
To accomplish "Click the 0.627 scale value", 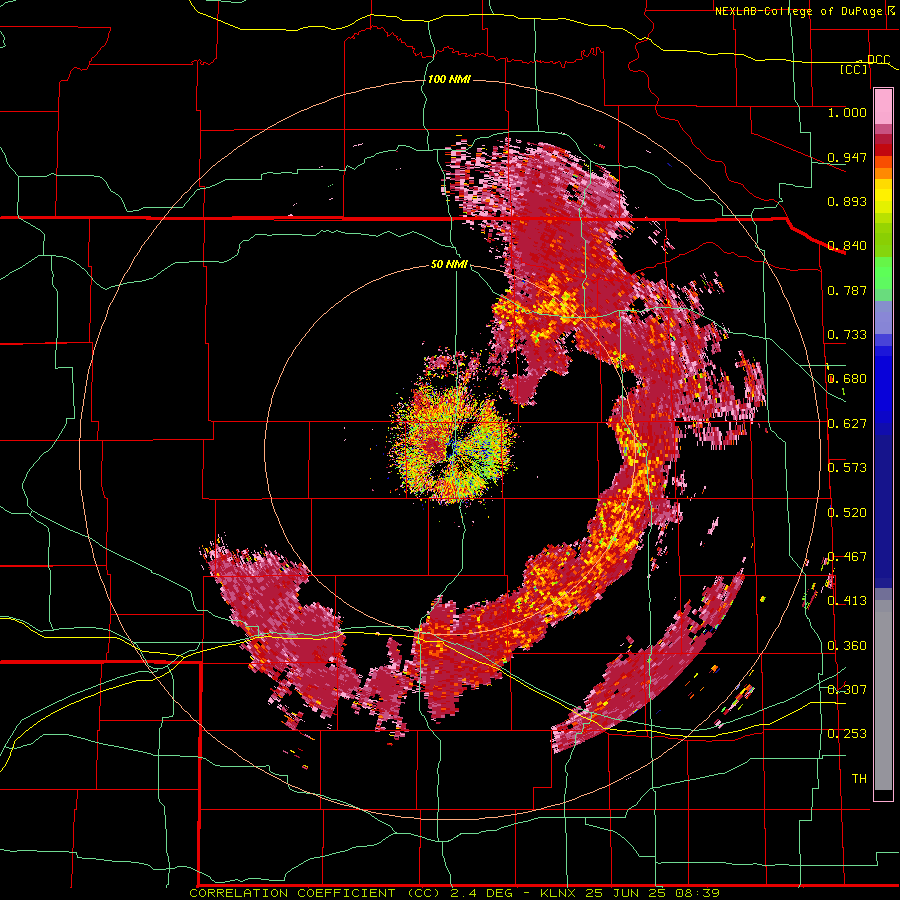I will pos(847,424).
